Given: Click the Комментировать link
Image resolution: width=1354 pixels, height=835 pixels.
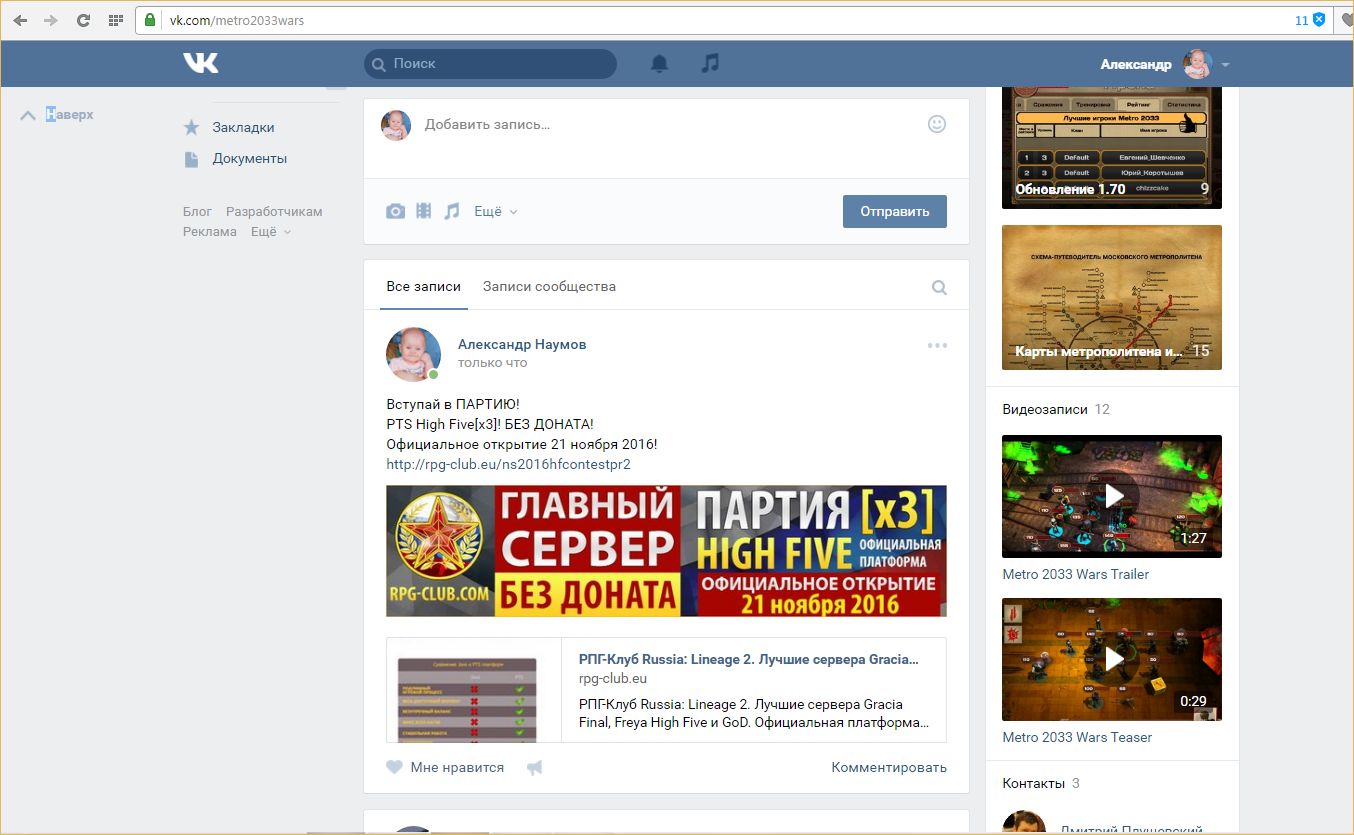Looking at the screenshot, I should 889,767.
